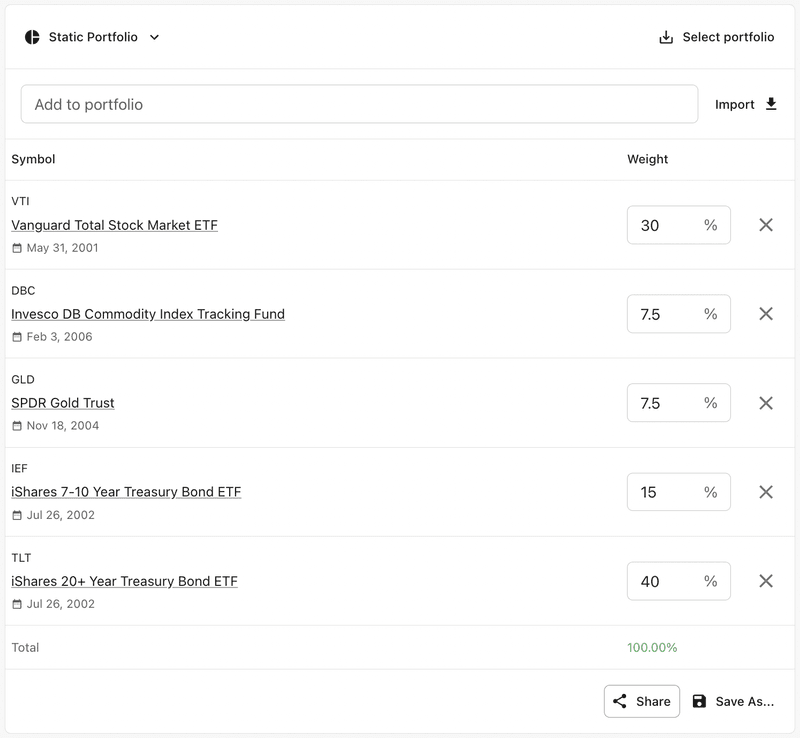Open the Select portfolio button
The image size is (800, 738).
tap(716, 37)
